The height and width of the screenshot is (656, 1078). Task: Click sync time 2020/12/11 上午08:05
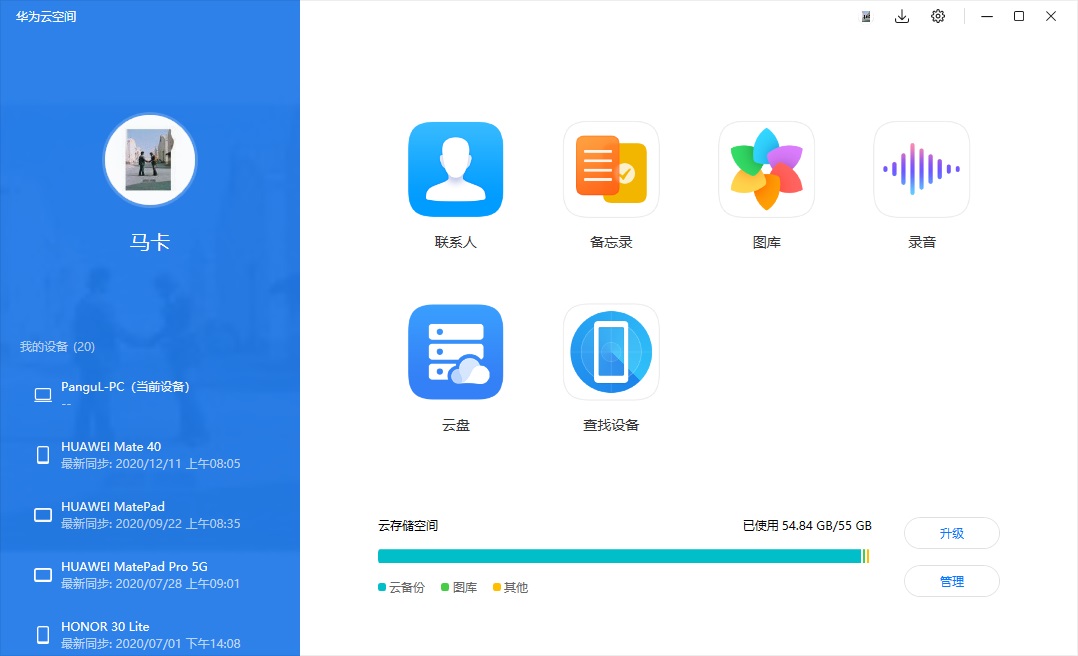tap(178, 463)
